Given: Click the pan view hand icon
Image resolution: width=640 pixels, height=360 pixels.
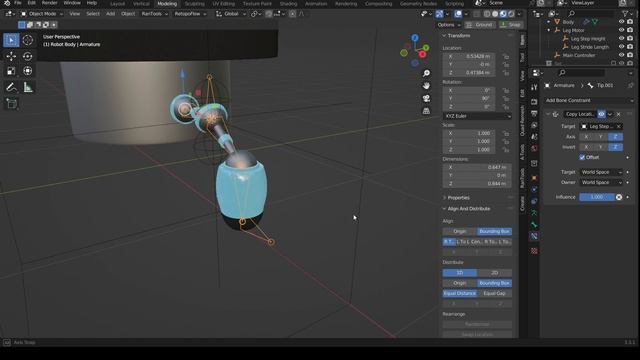Looking at the screenshot, I should 426,86.
